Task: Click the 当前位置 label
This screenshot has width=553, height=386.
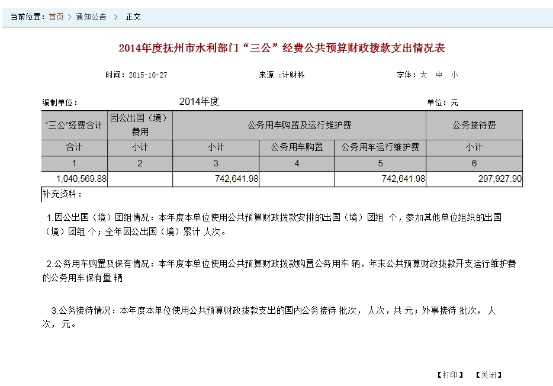Action: coord(28,17)
